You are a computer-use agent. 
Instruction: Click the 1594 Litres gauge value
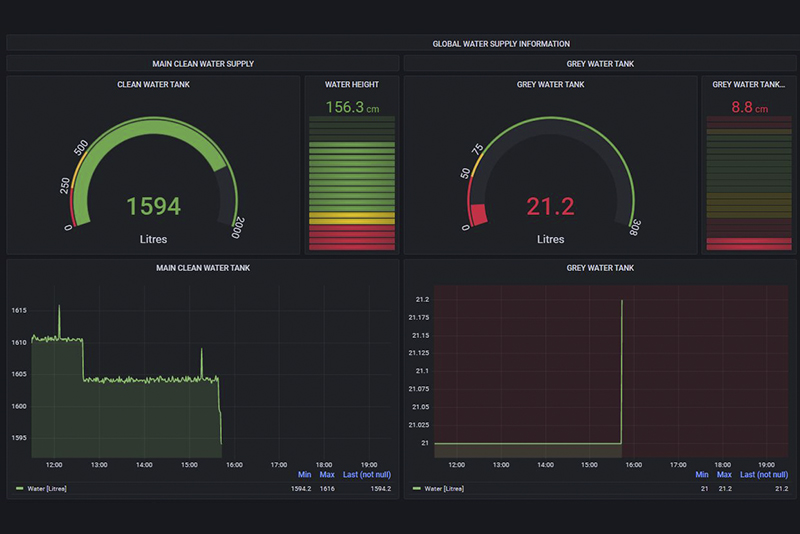click(x=153, y=207)
